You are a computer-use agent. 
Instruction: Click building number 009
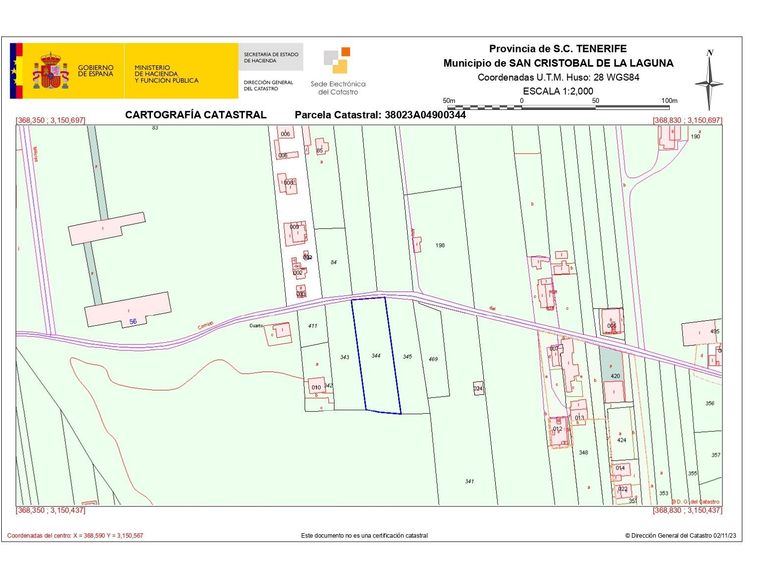tap(294, 227)
